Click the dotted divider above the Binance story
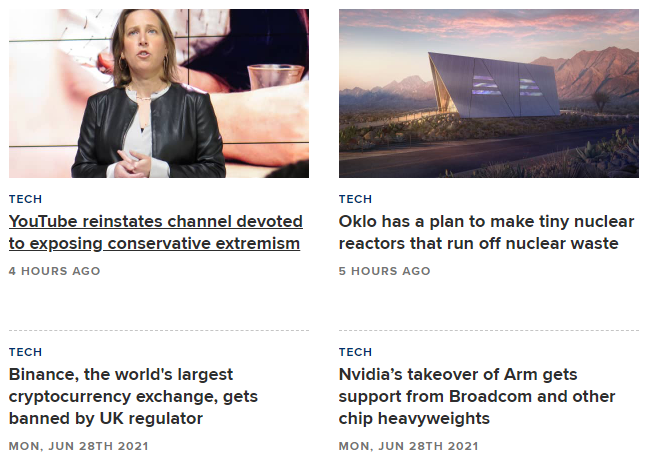This screenshot has width=645, height=474. point(159,330)
